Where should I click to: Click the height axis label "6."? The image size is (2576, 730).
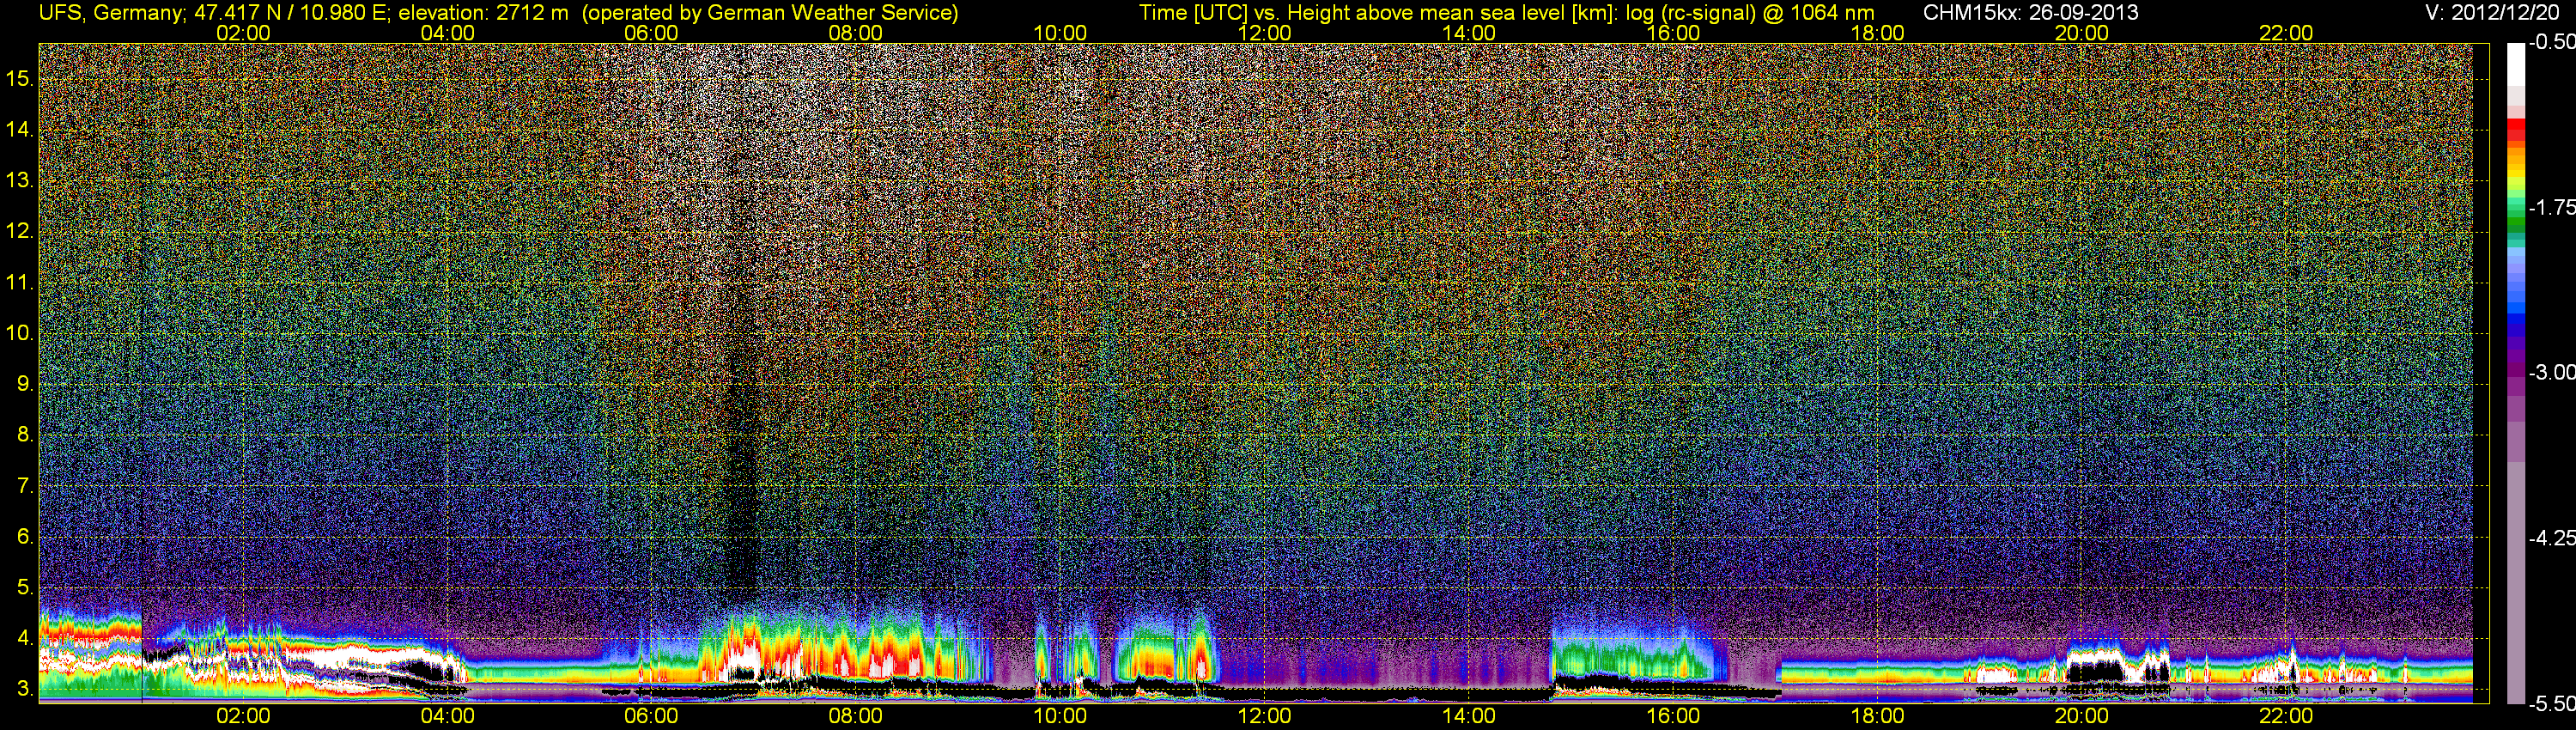coord(25,536)
